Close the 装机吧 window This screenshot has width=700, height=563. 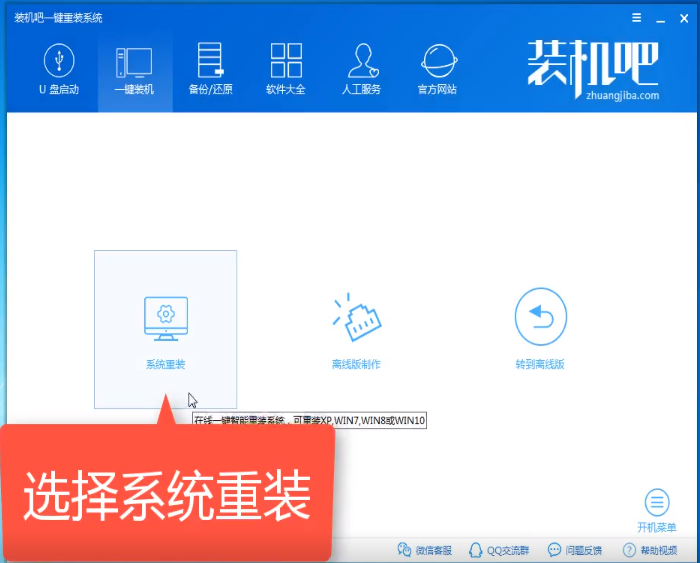[684, 18]
